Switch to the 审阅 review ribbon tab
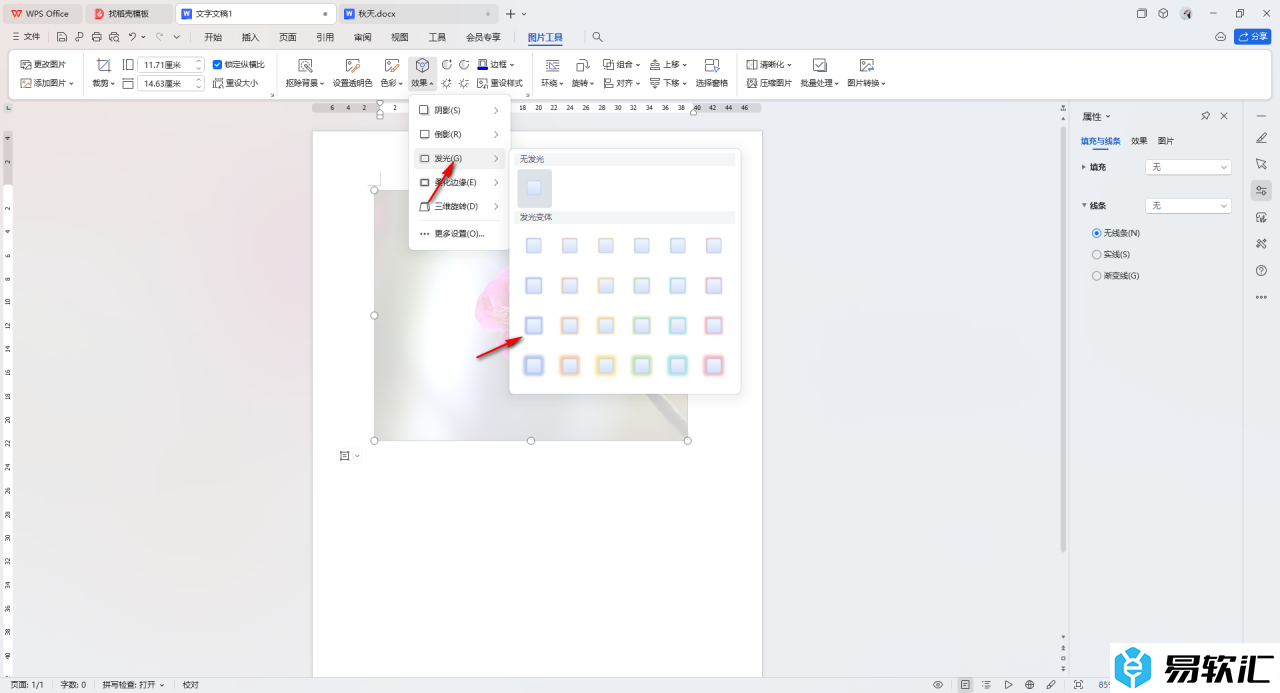 tap(362, 37)
